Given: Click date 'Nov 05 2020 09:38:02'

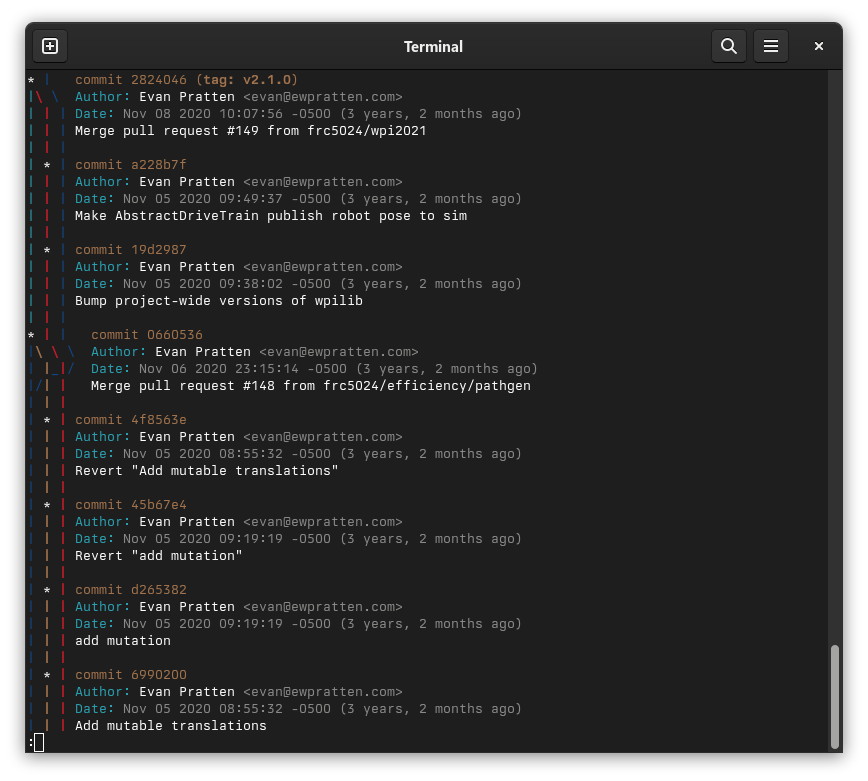Looking at the screenshot, I should pos(203,284).
